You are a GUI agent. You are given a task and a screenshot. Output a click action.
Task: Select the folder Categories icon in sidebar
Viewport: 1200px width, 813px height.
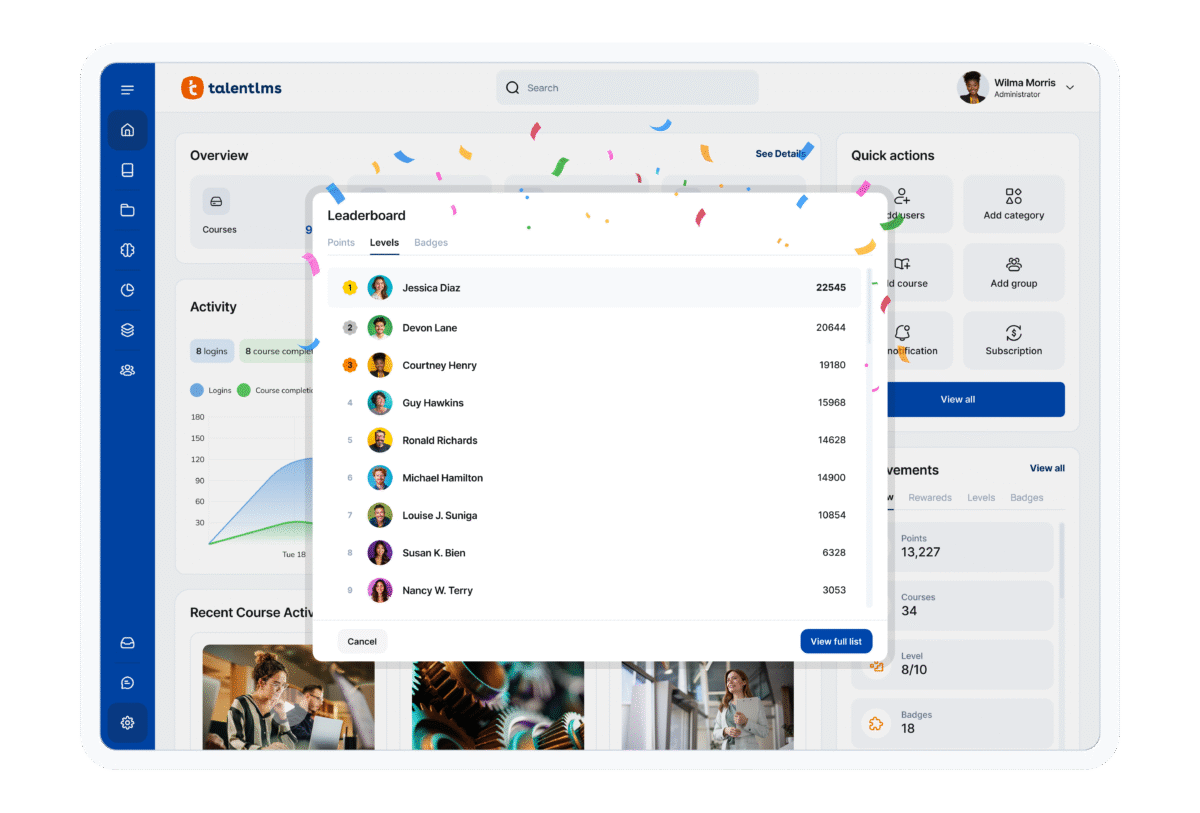[127, 210]
